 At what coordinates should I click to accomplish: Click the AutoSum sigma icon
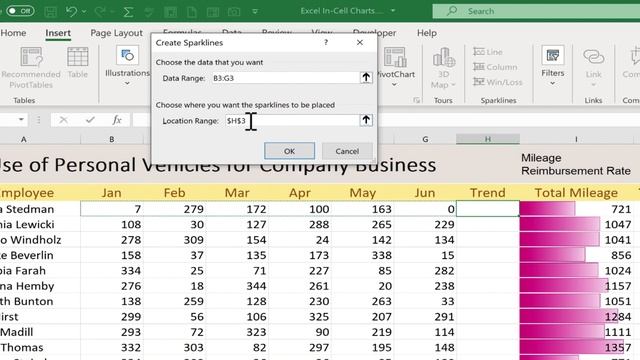(x=129, y=11)
